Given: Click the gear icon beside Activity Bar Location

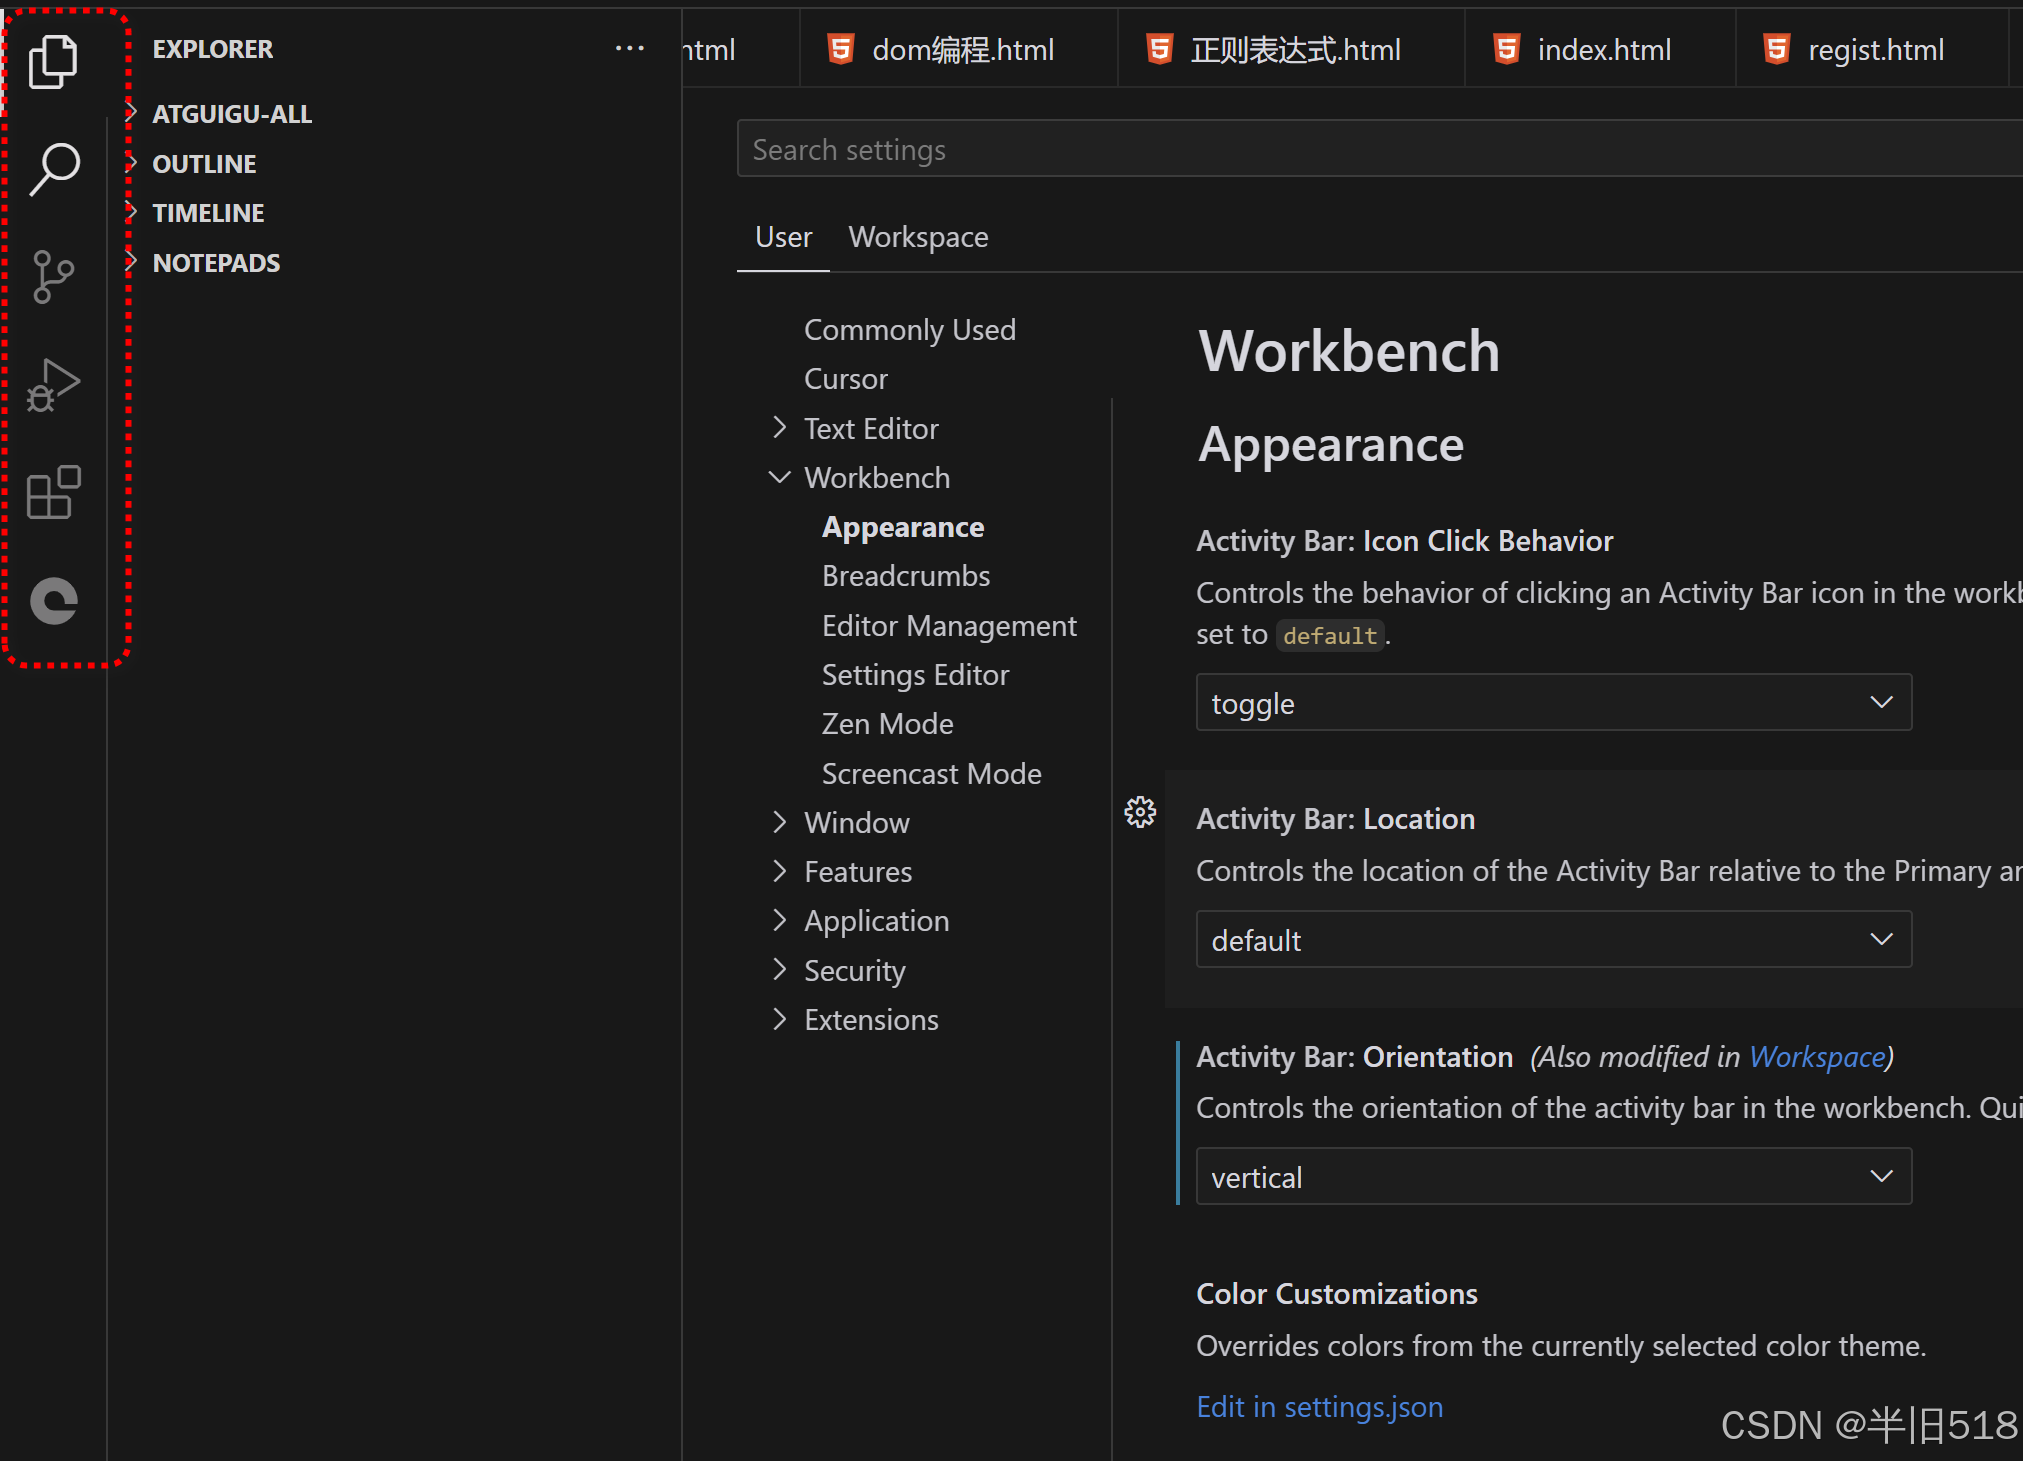Looking at the screenshot, I should coord(1140,812).
